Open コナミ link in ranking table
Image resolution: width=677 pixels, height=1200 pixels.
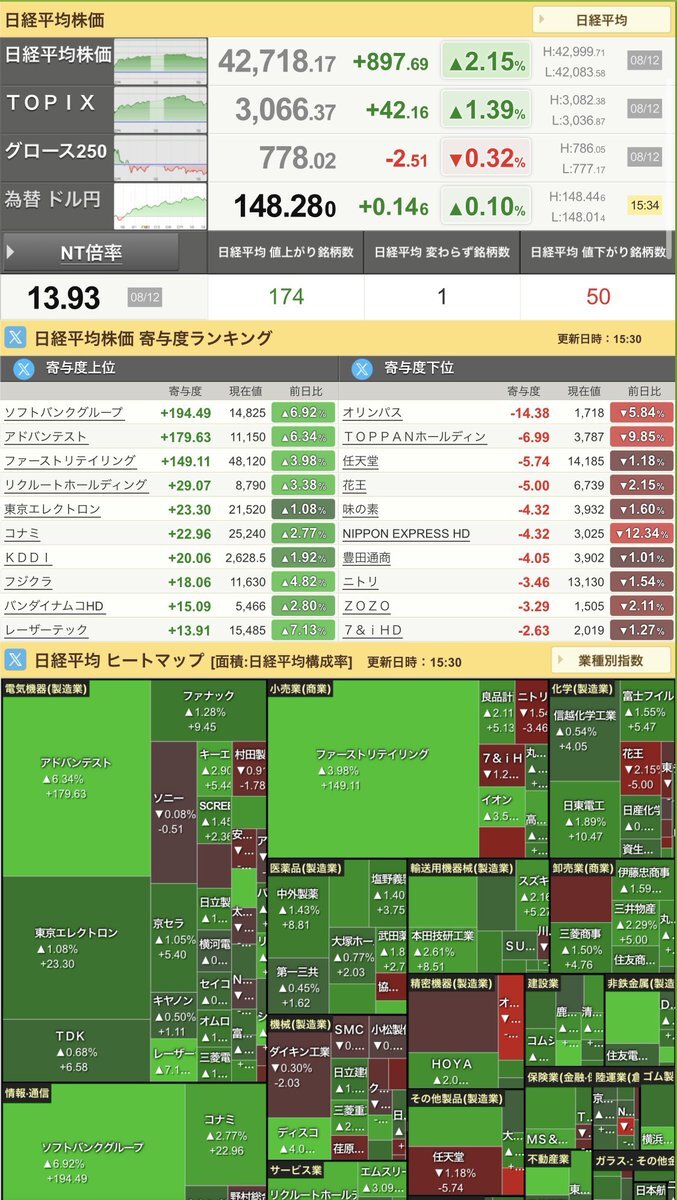pos(22,533)
